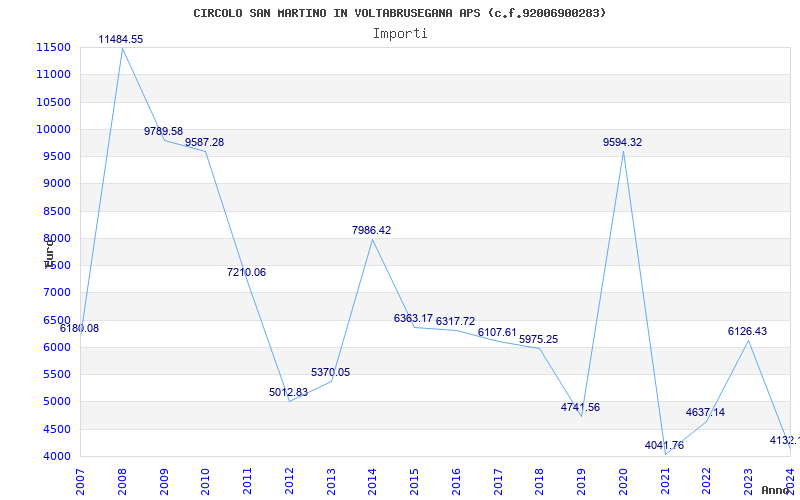This screenshot has width=800, height=500.
Task: Click the Importi subtitle text
Action: pos(400,34)
